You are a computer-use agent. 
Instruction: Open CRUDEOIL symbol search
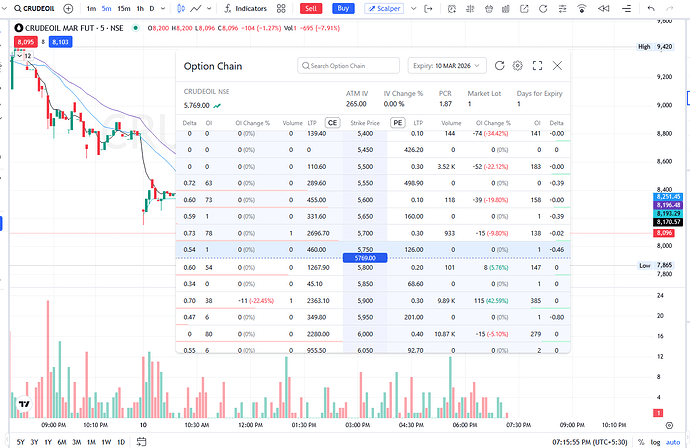[x=34, y=8]
